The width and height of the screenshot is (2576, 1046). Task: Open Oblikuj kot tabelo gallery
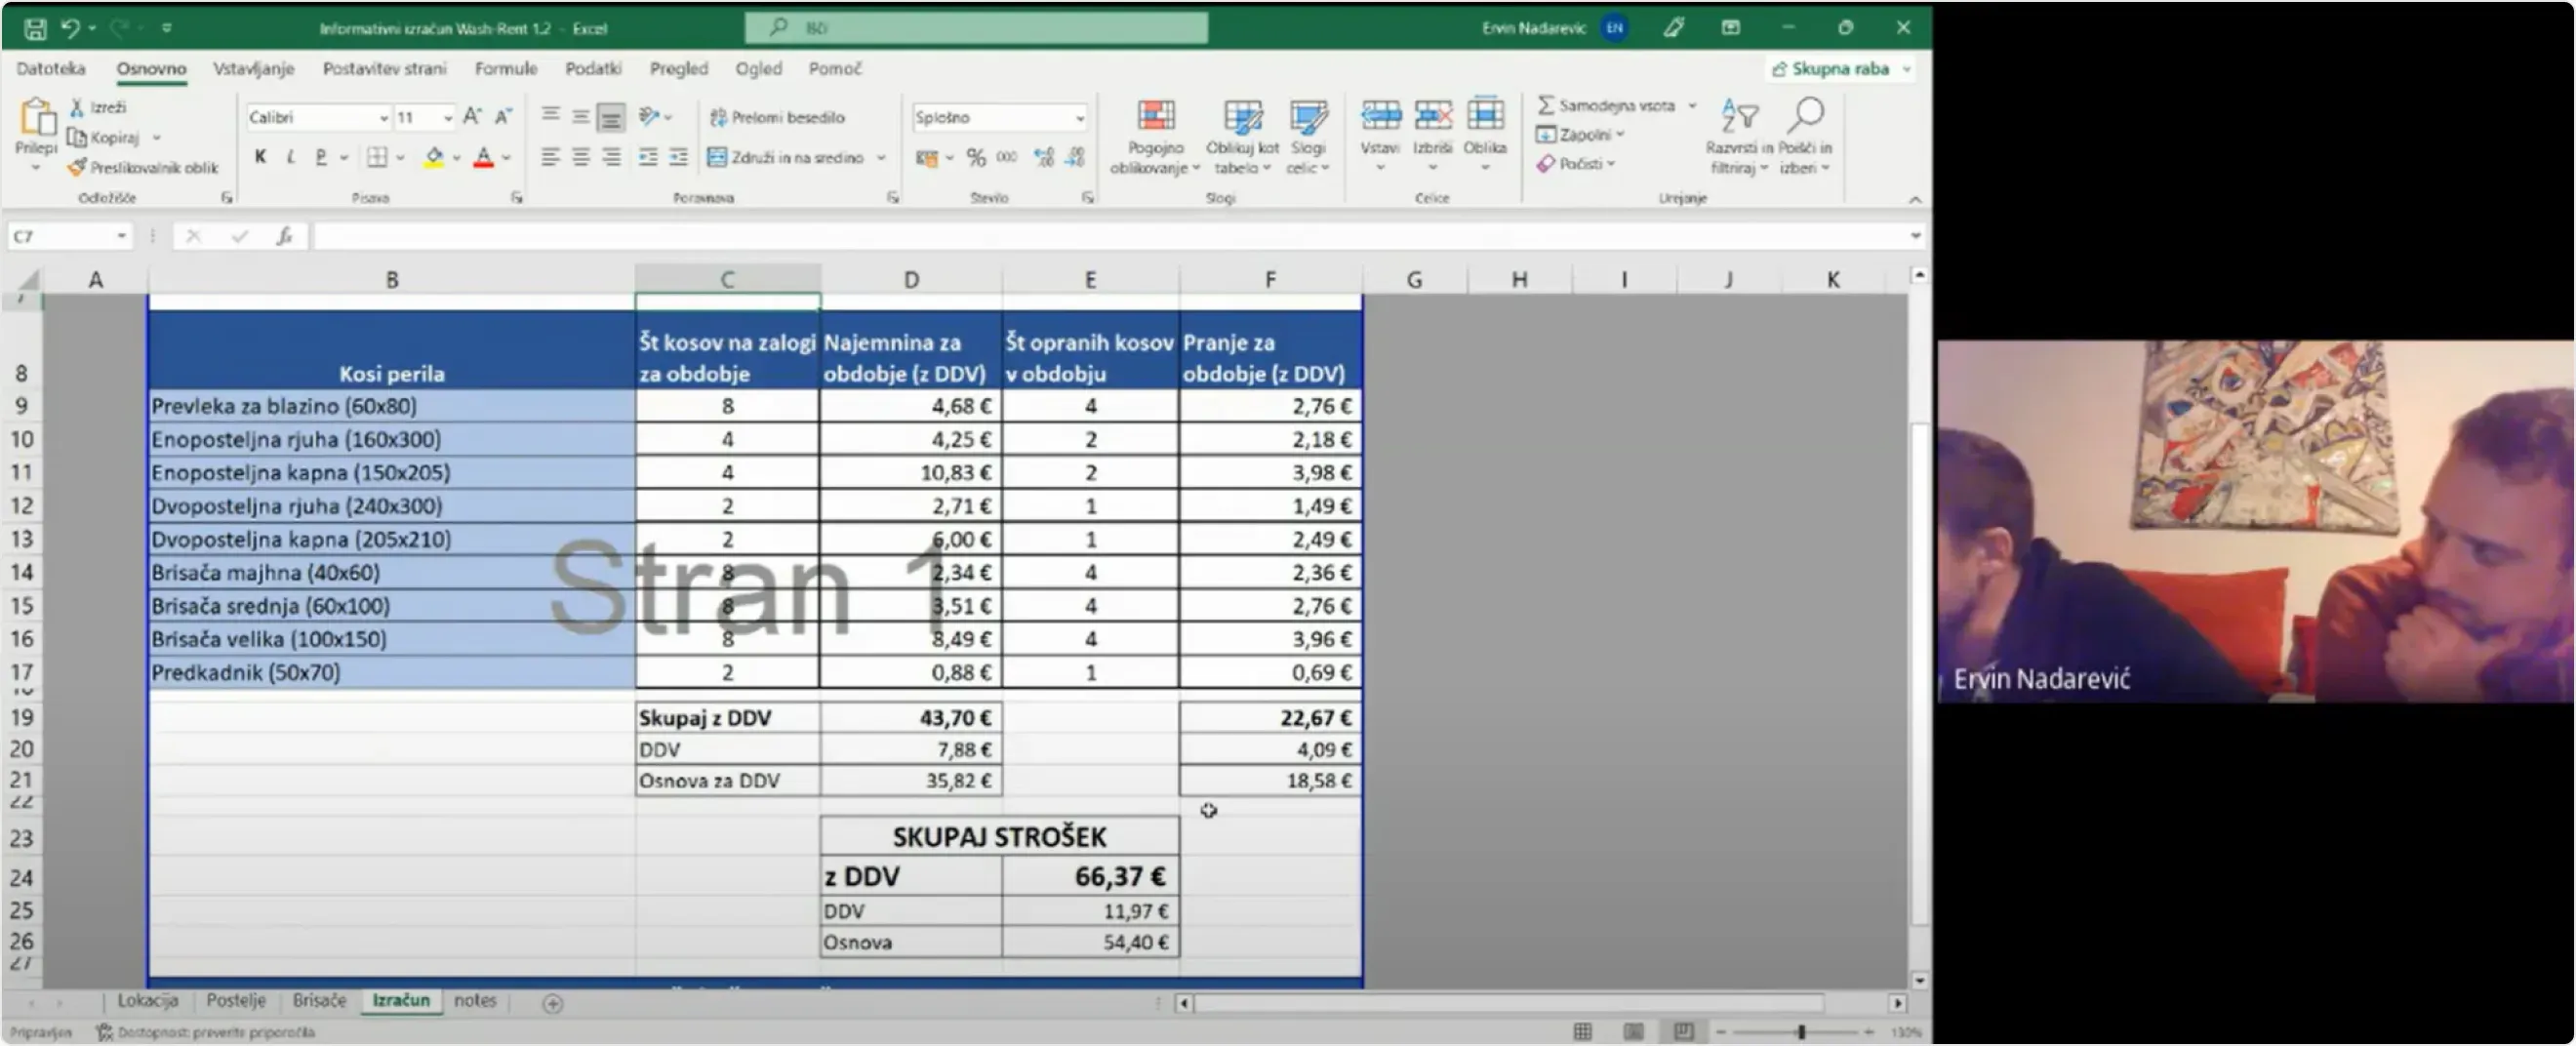(1241, 137)
